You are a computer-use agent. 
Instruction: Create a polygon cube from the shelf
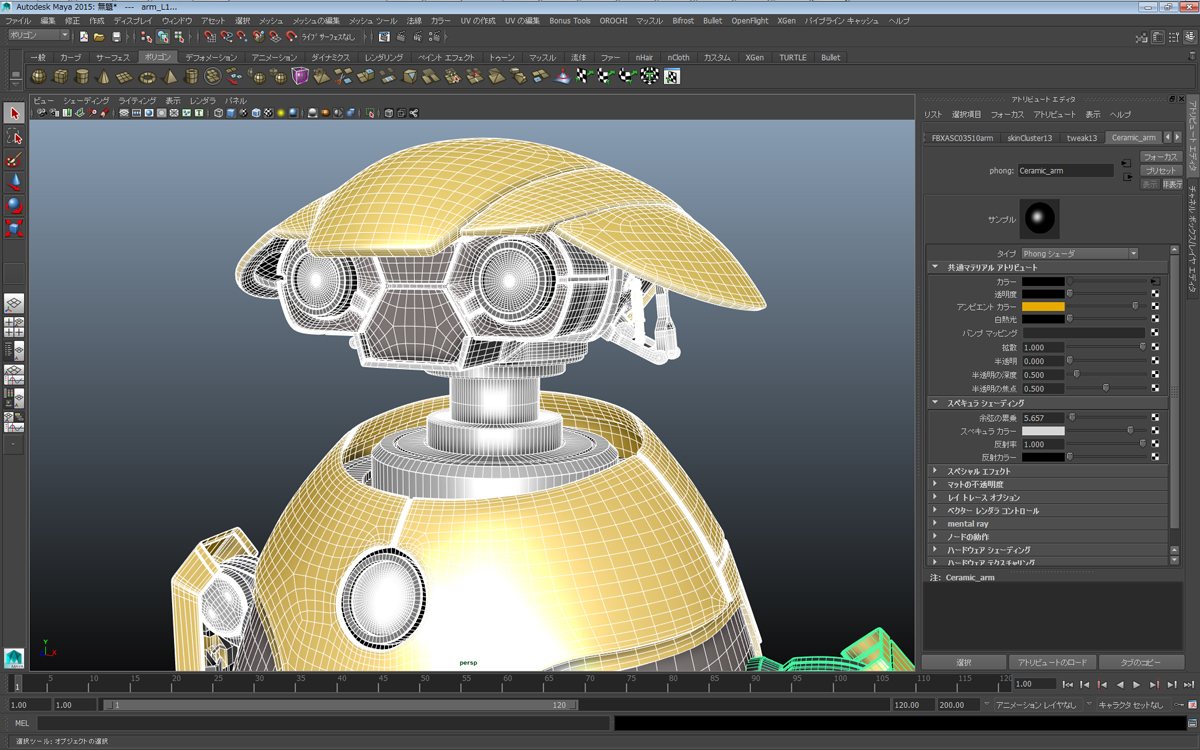[60, 77]
